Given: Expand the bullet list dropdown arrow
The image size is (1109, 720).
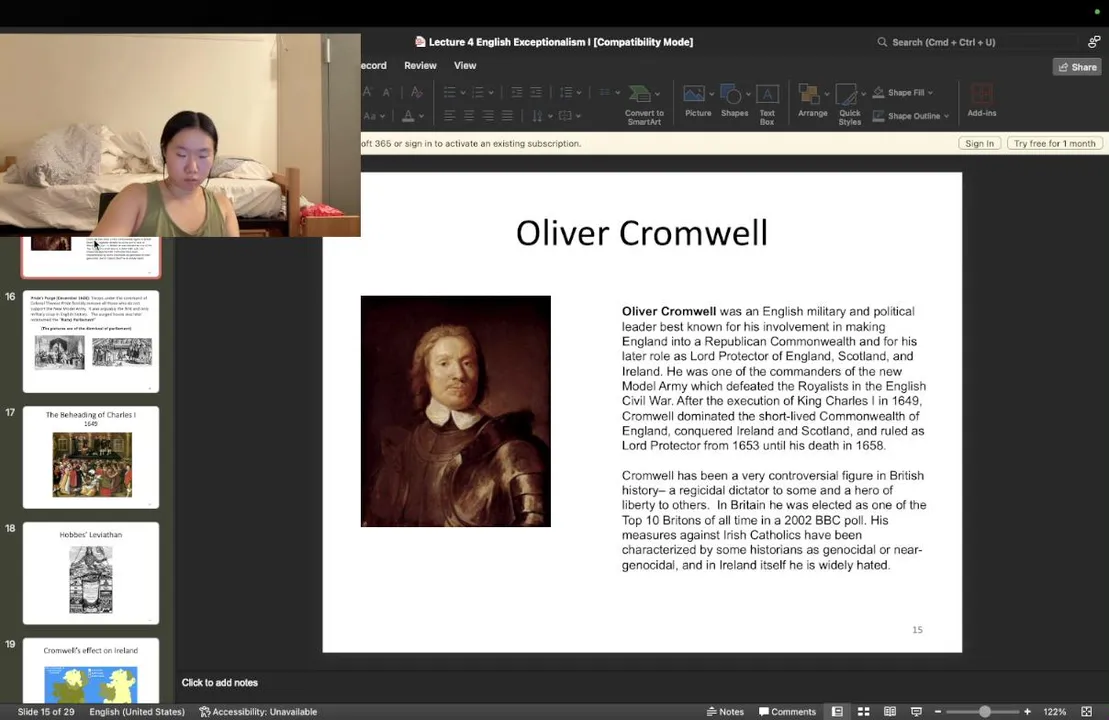Looking at the screenshot, I should 463,93.
